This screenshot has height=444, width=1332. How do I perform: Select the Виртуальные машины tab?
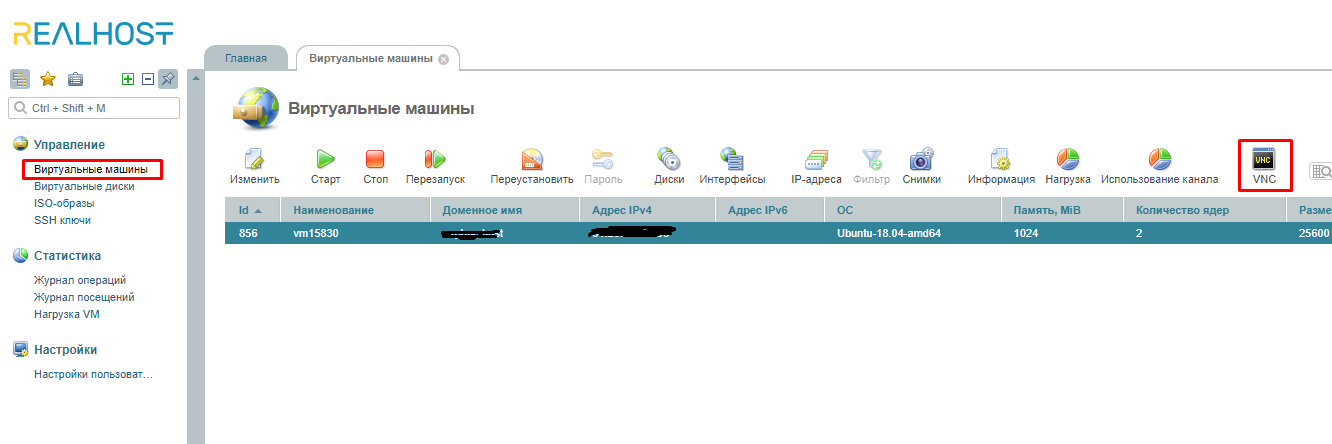(371, 58)
